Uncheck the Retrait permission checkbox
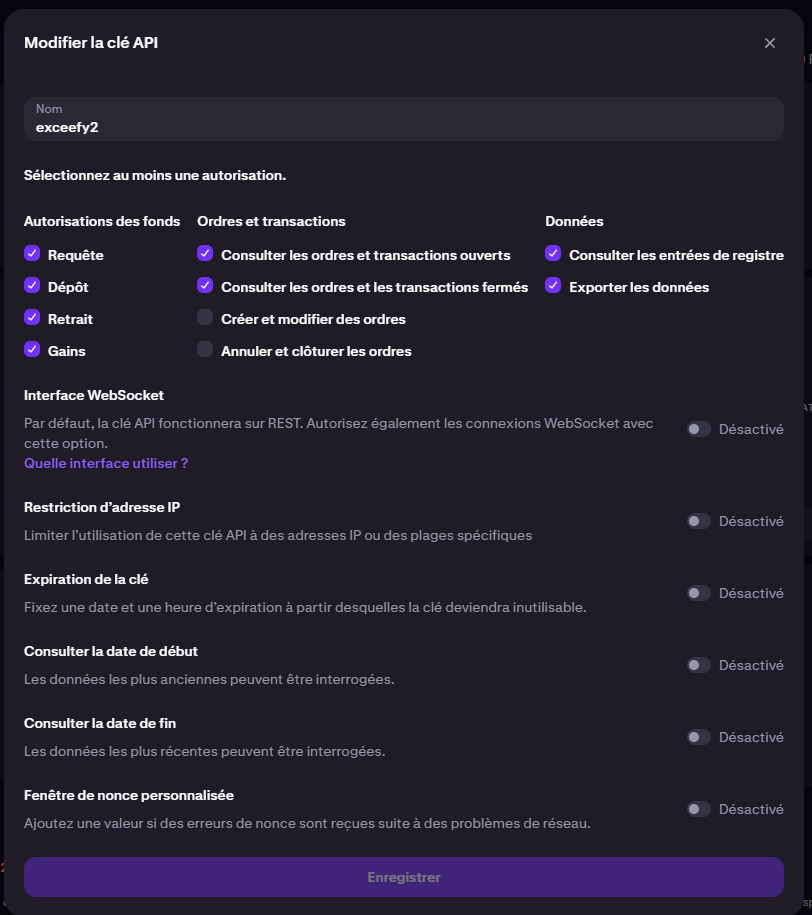This screenshot has width=812, height=915. click(x=32, y=318)
